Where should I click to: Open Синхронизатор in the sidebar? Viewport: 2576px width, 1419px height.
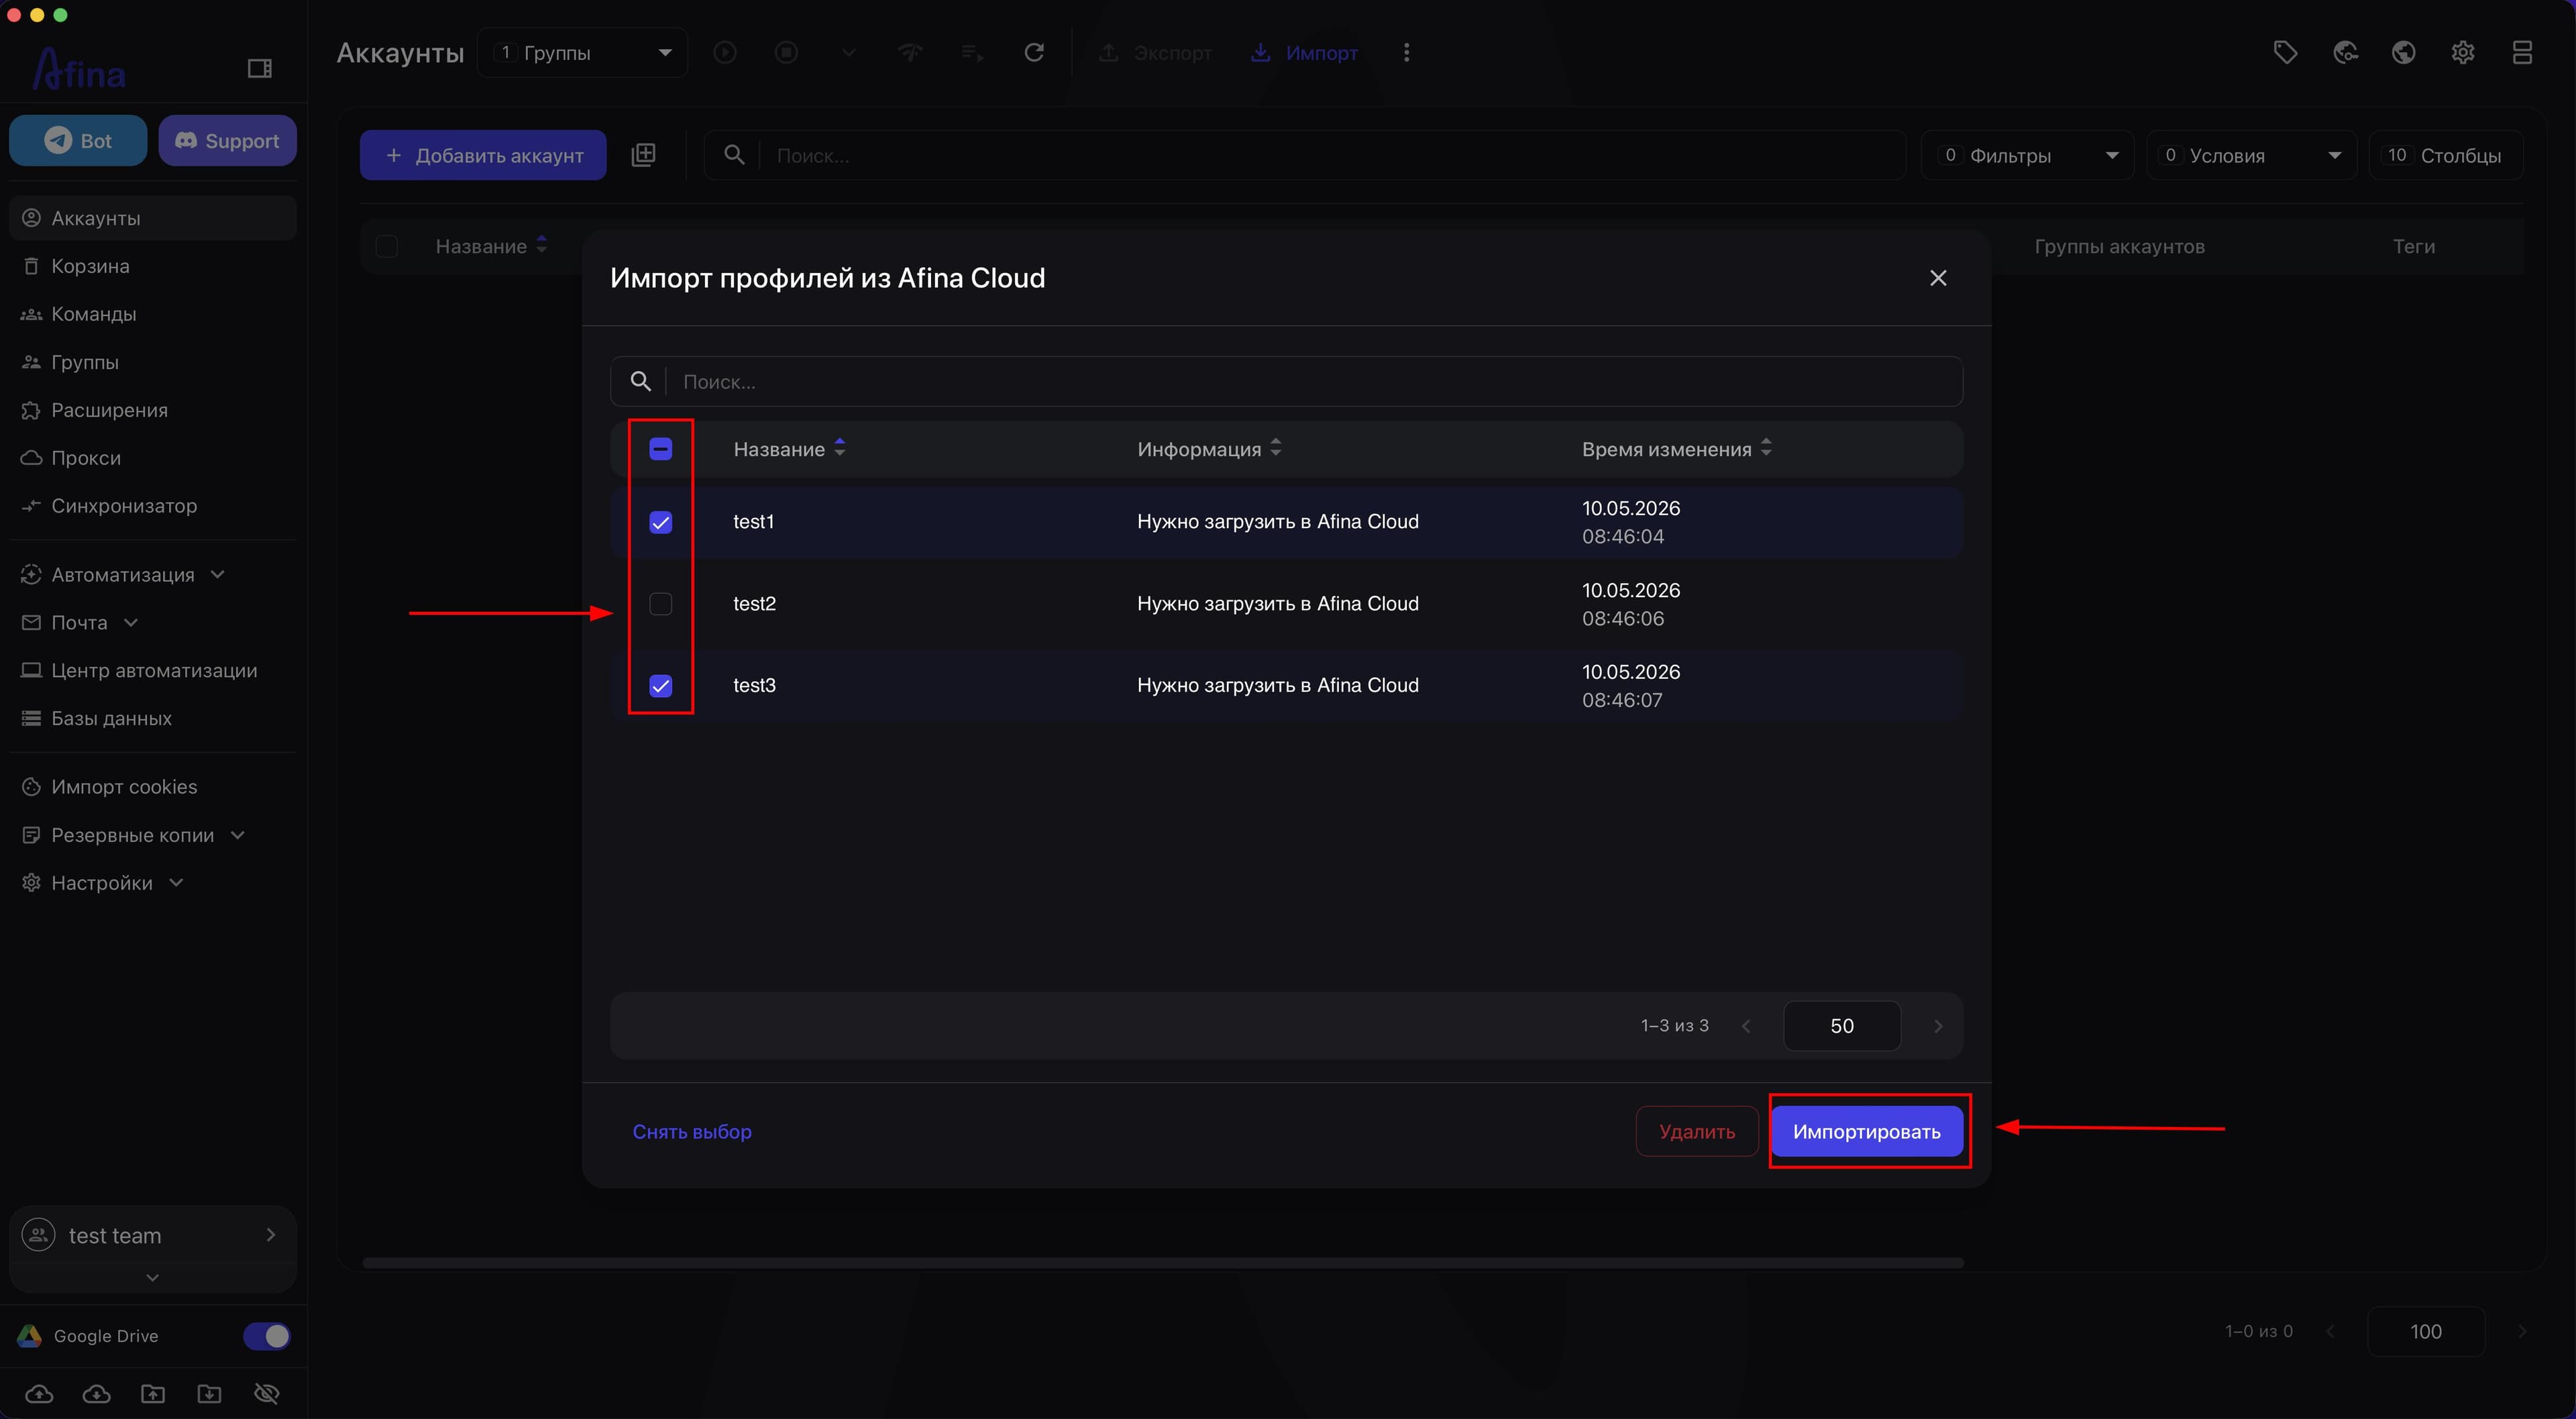click(x=153, y=506)
